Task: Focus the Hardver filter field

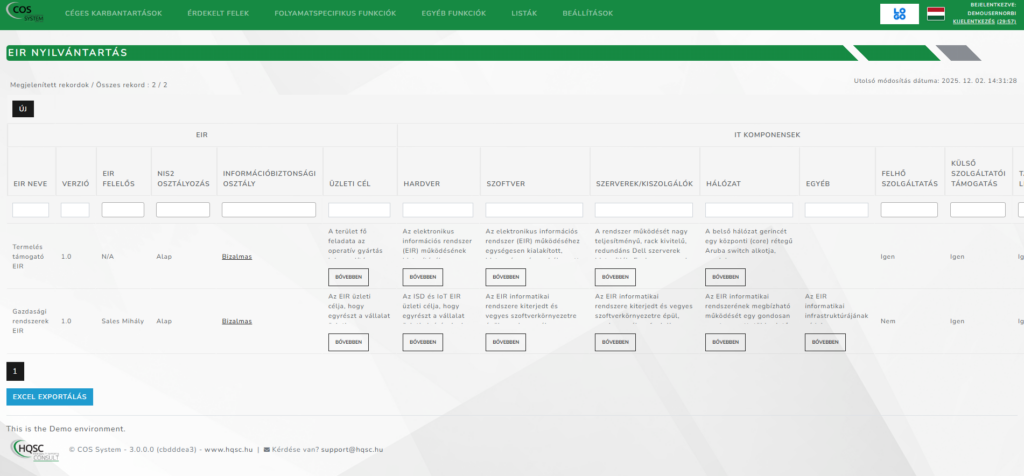Action: (438, 210)
